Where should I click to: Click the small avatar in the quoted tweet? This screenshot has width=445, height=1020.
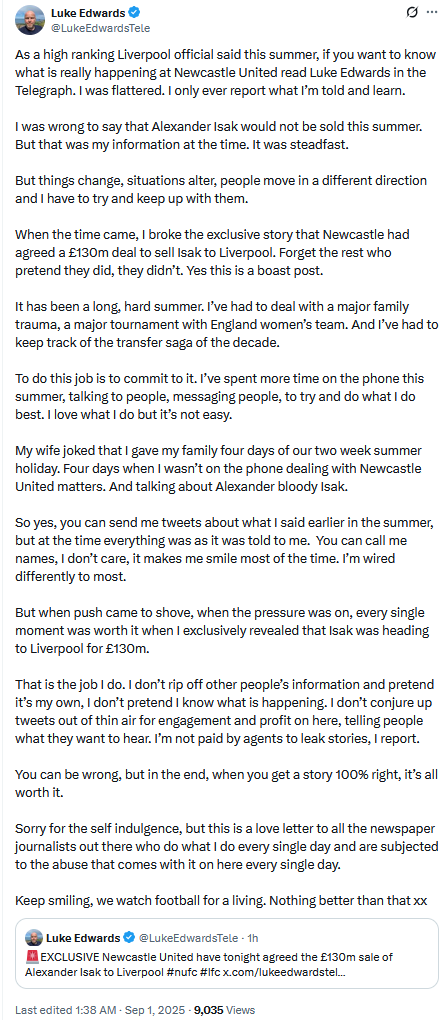point(34,937)
